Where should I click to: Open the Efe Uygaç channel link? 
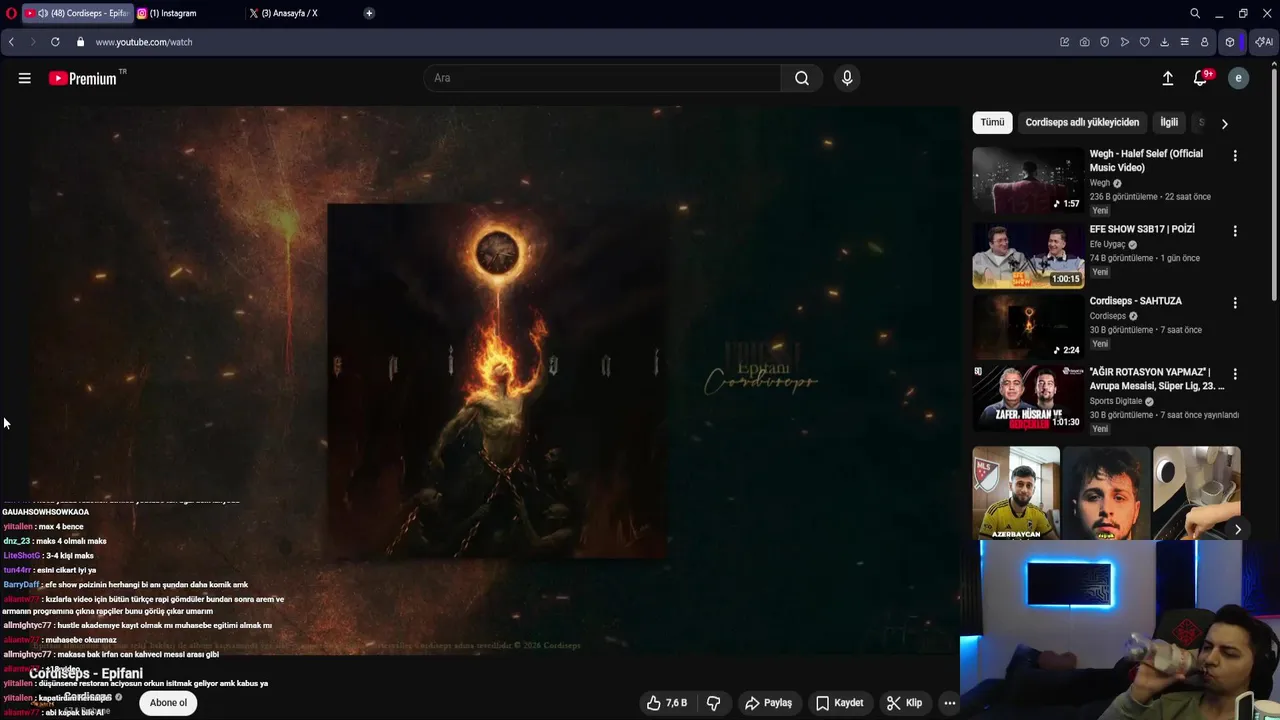tap(1107, 244)
